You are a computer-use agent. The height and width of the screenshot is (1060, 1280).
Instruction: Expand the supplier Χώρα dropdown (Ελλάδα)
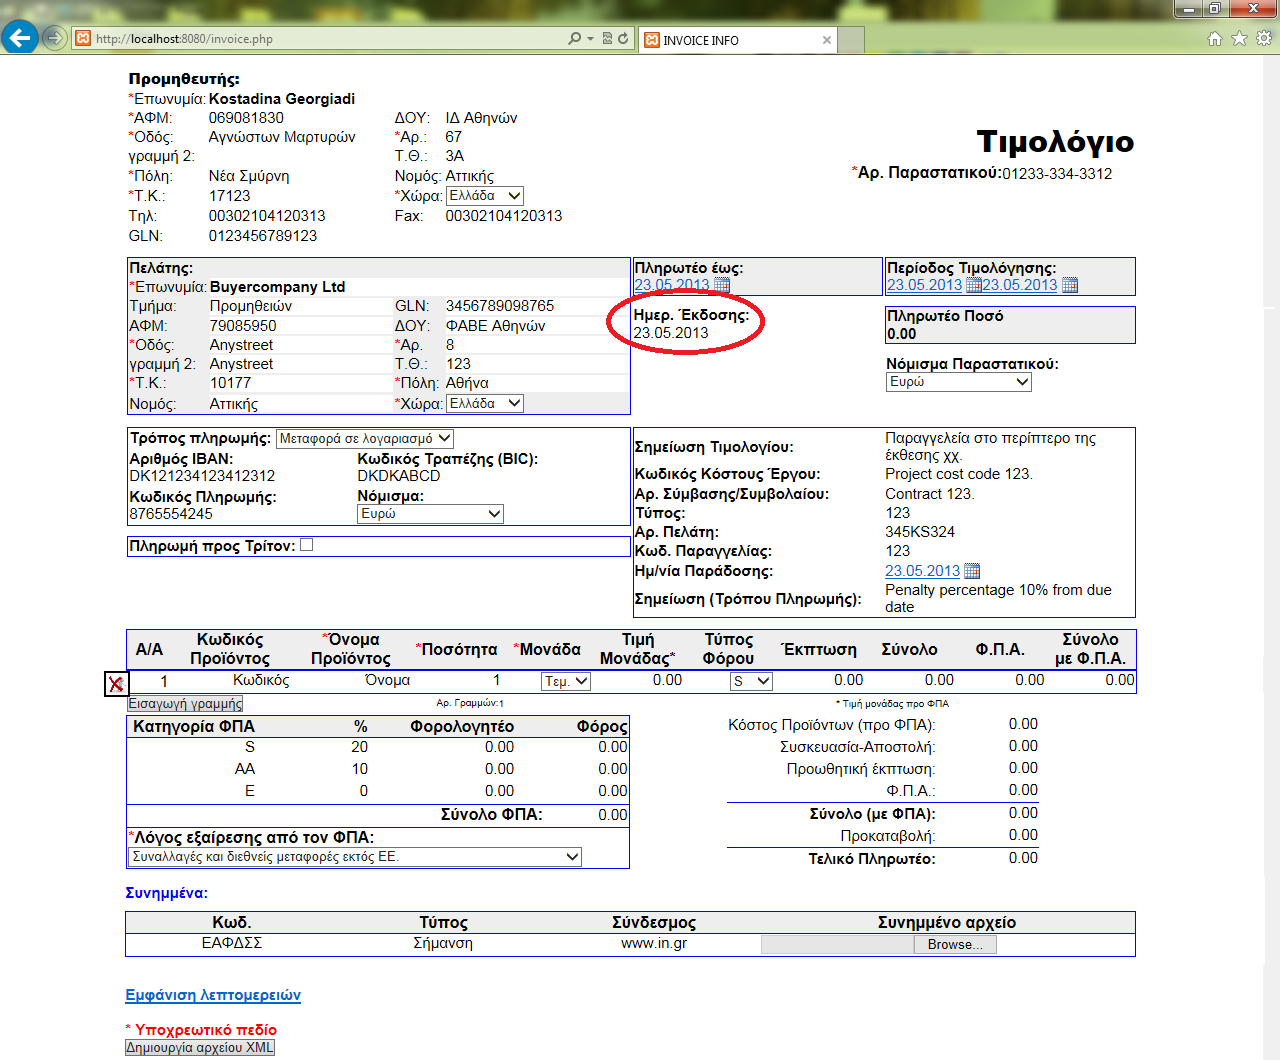point(485,196)
